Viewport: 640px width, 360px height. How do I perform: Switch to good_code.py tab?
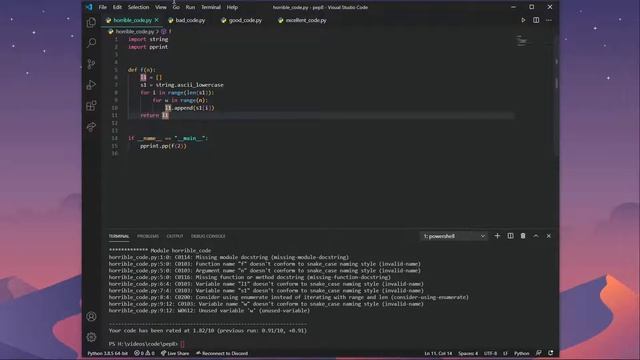pos(242,20)
